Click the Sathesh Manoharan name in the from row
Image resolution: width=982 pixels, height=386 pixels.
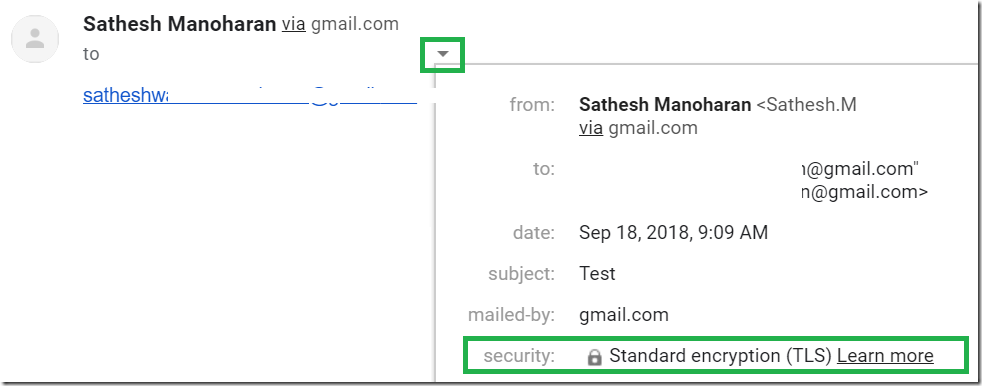point(665,105)
